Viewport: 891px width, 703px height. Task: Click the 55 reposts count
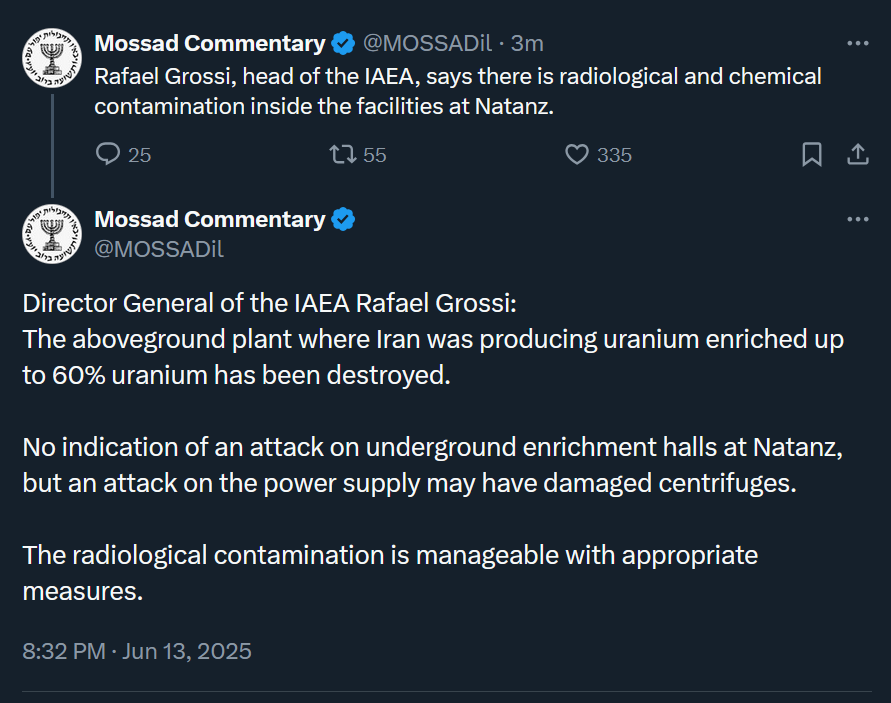pyautogui.click(x=374, y=155)
